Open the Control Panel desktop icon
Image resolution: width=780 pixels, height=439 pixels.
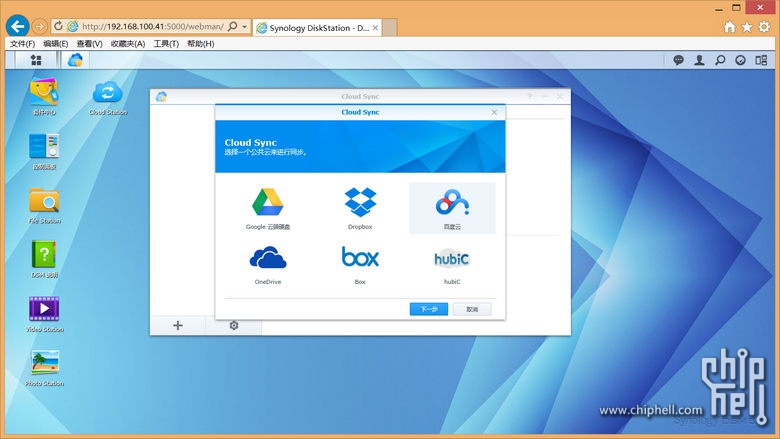coord(44,152)
